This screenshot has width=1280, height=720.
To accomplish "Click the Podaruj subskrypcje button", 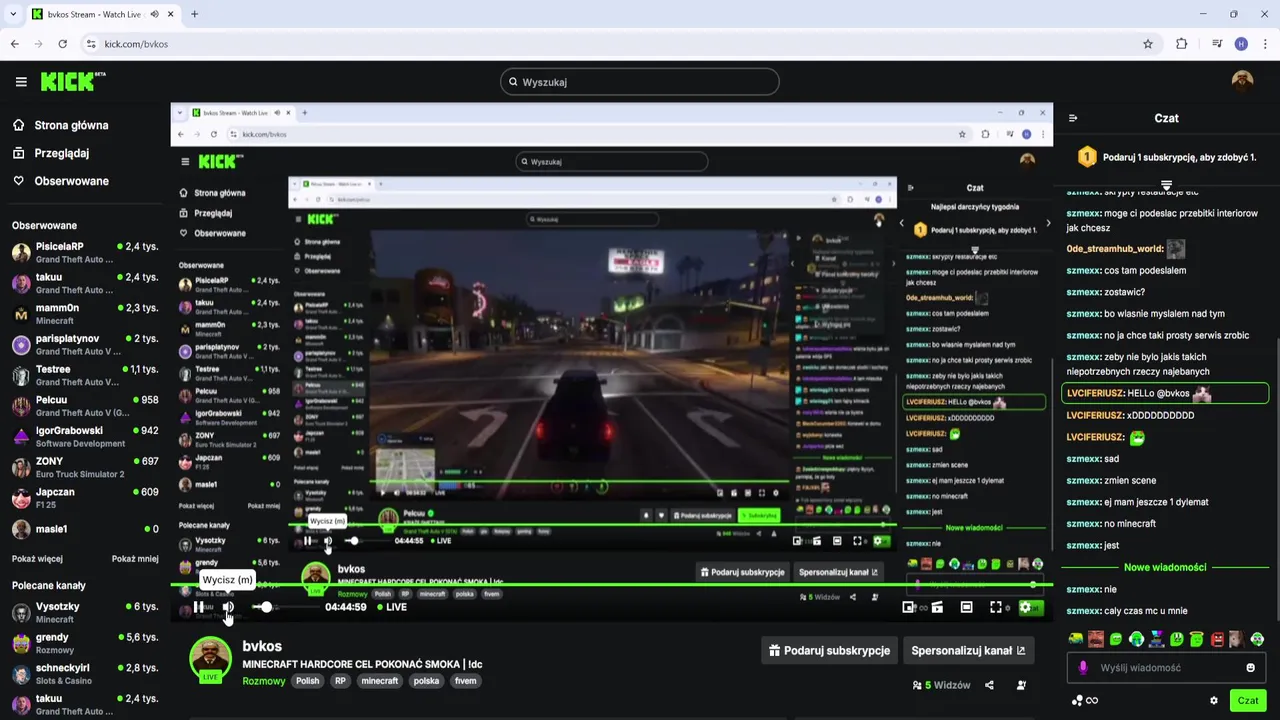I will [x=829, y=650].
